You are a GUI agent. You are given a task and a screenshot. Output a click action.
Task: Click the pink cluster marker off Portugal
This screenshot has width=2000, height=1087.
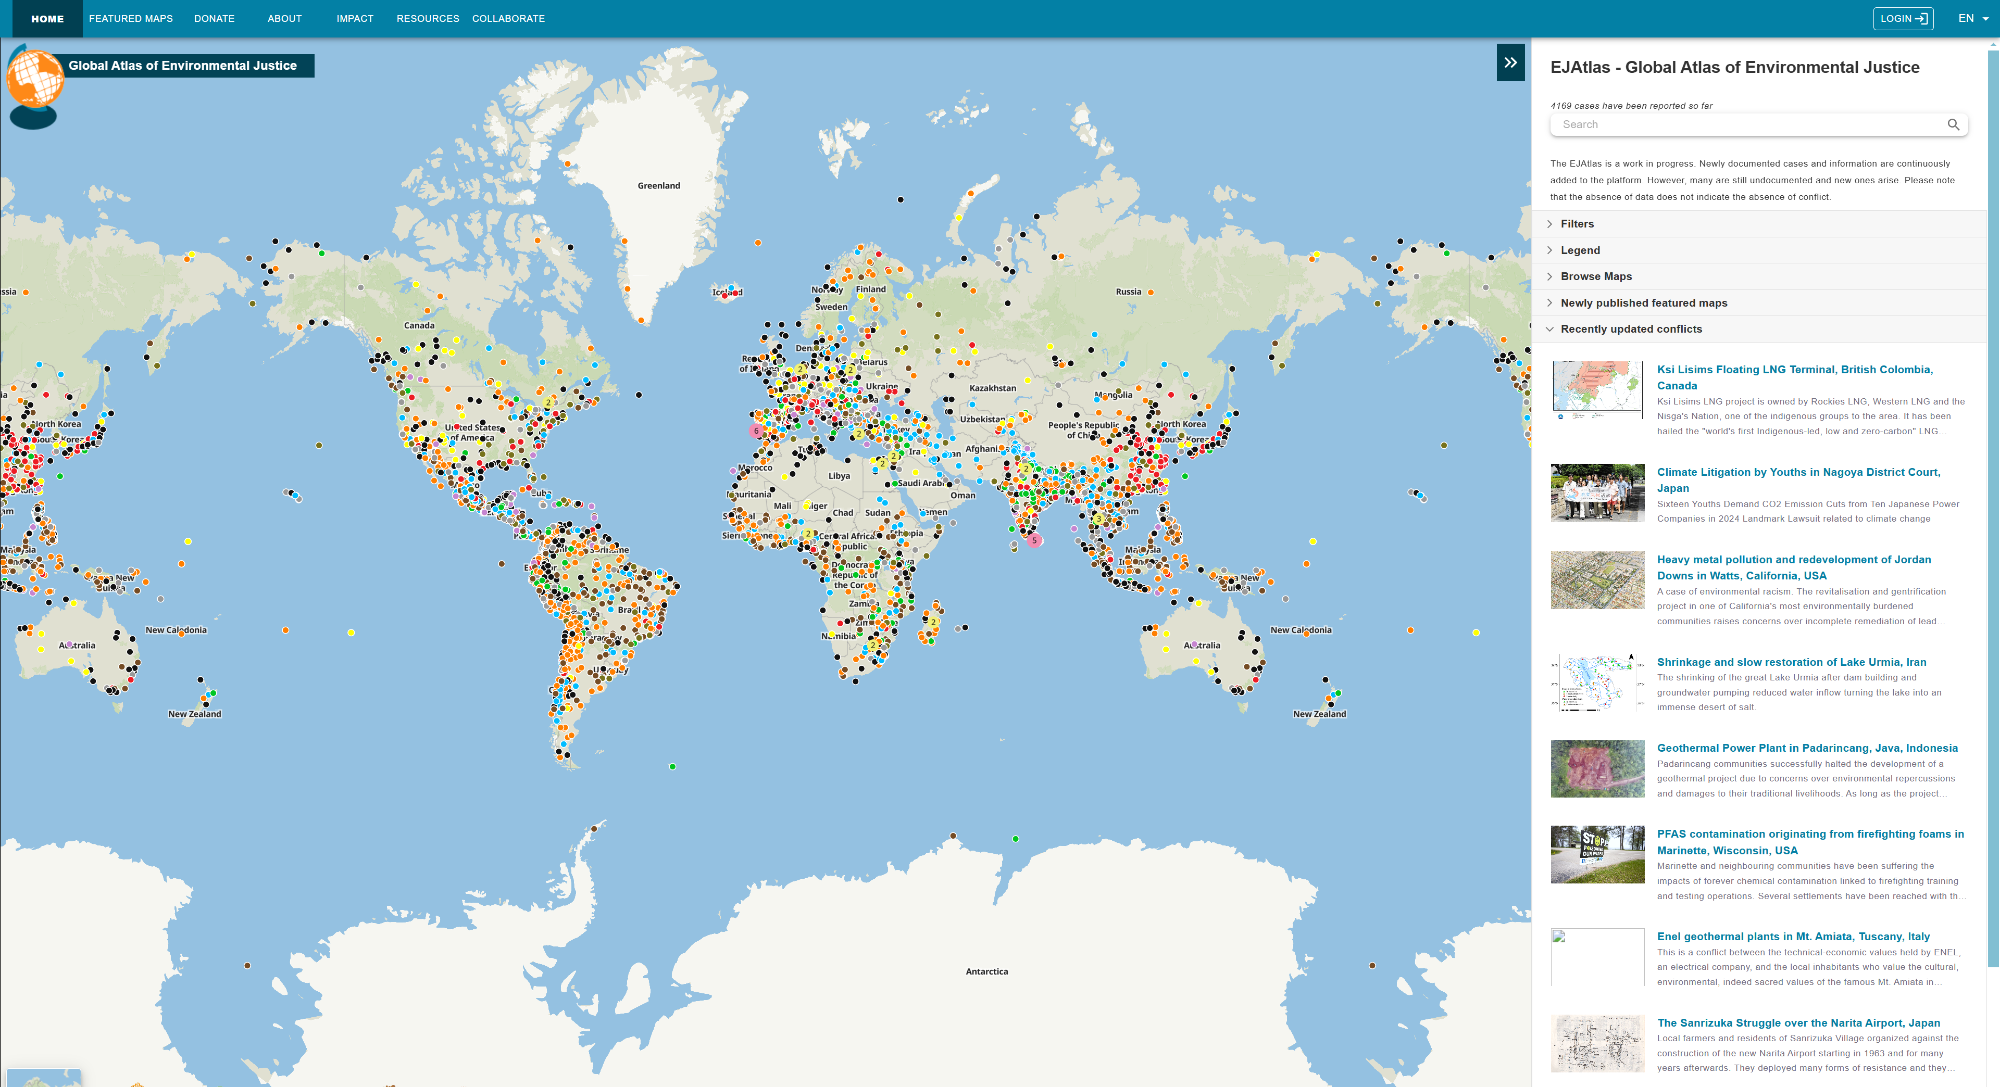coord(756,431)
